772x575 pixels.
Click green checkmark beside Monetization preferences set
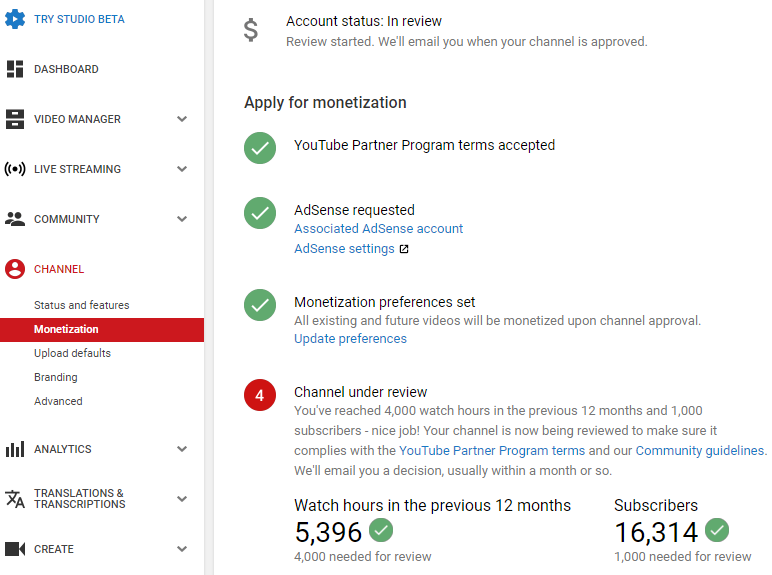pos(260,305)
